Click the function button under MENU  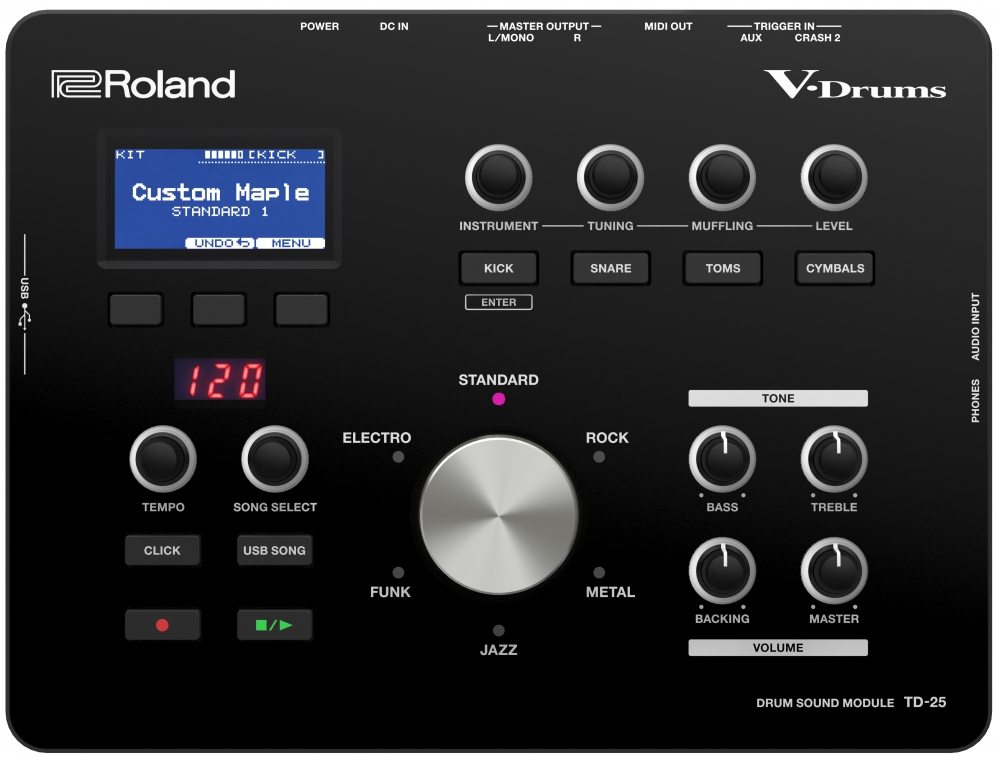[301, 310]
